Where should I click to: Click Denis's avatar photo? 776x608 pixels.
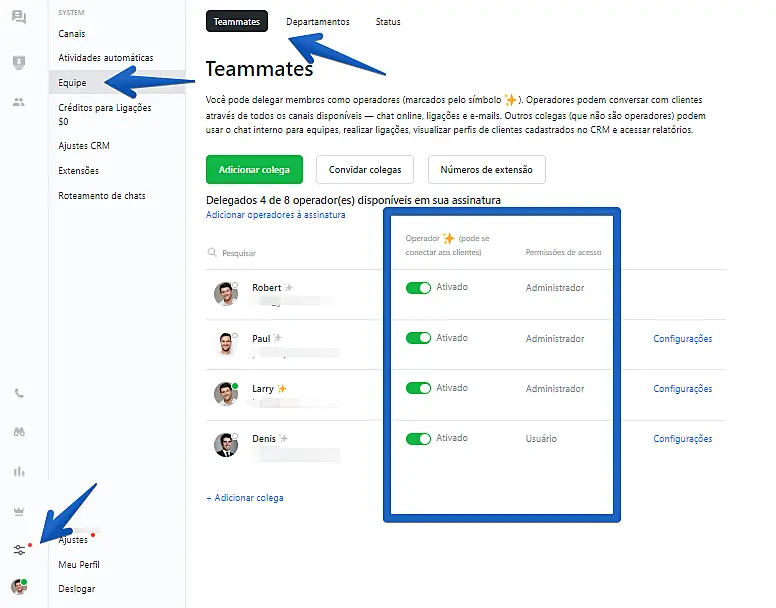[x=226, y=444]
